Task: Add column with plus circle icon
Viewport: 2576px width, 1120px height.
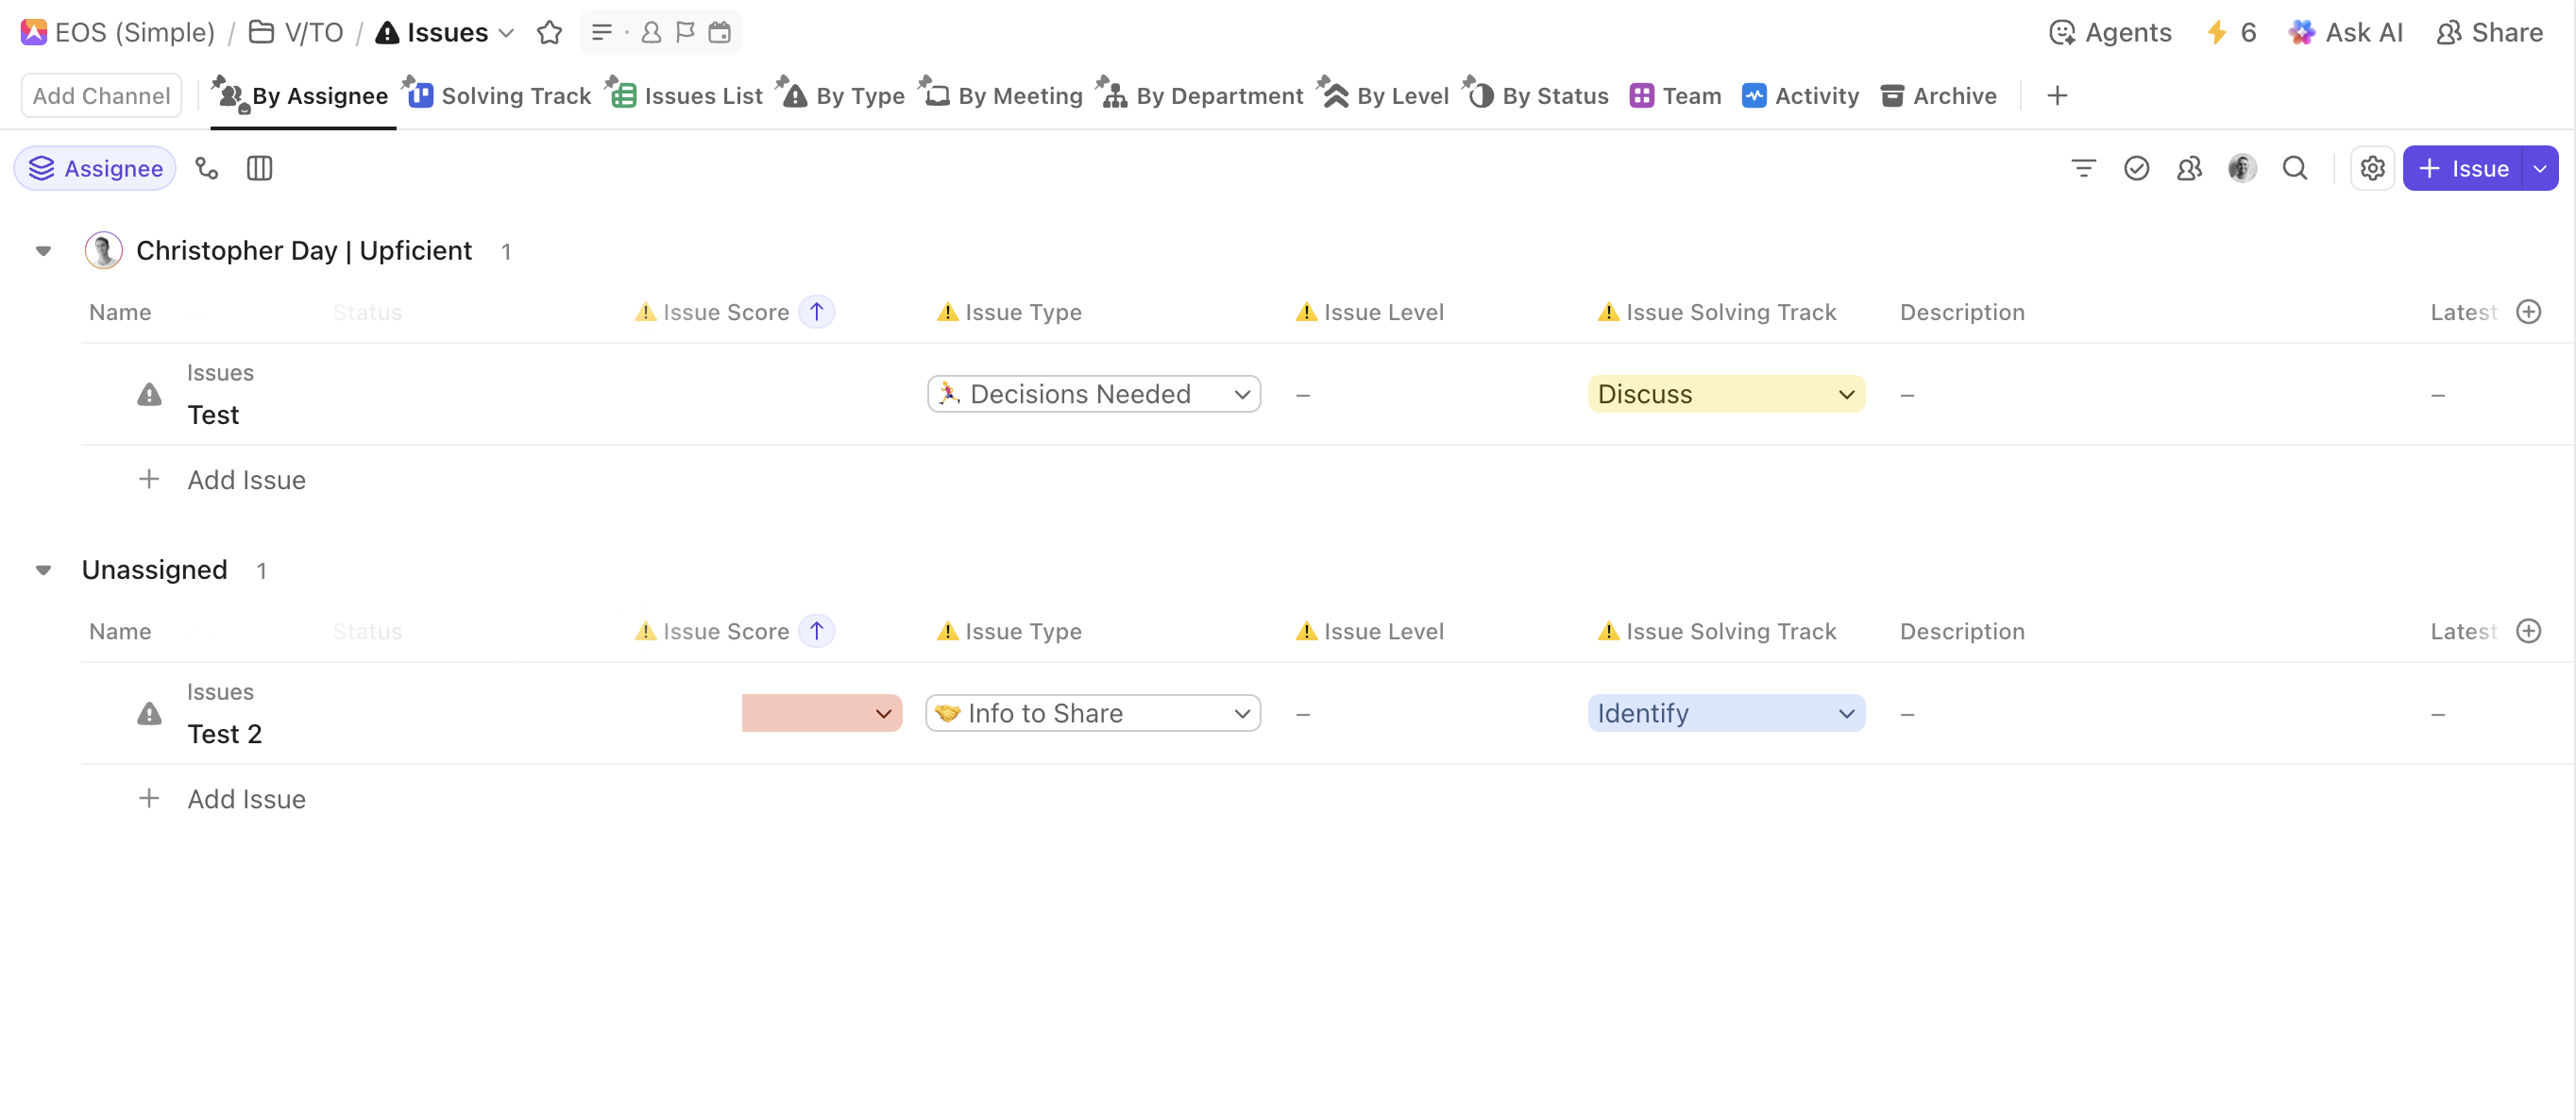Action: (x=2529, y=312)
